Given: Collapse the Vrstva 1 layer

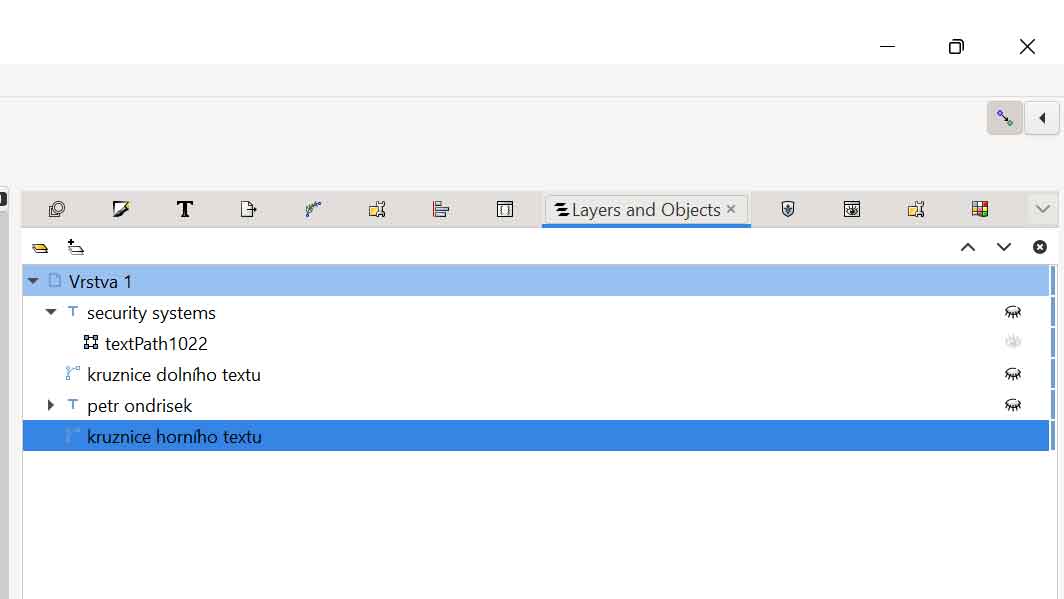Looking at the screenshot, I should click(x=33, y=282).
